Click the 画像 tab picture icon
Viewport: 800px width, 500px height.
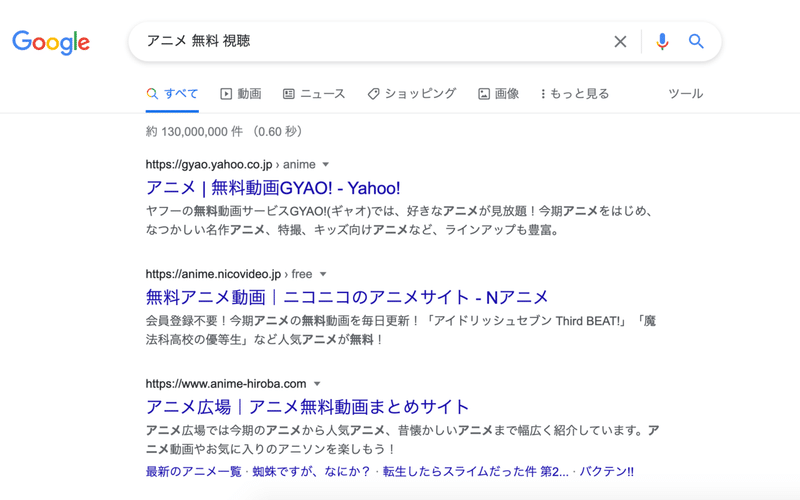484,94
